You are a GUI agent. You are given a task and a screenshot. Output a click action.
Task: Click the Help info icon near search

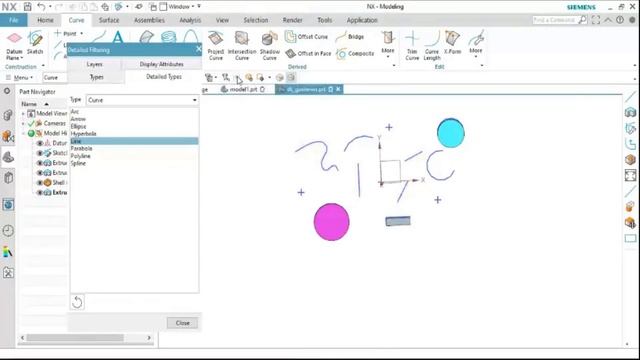(x=620, y=20)
